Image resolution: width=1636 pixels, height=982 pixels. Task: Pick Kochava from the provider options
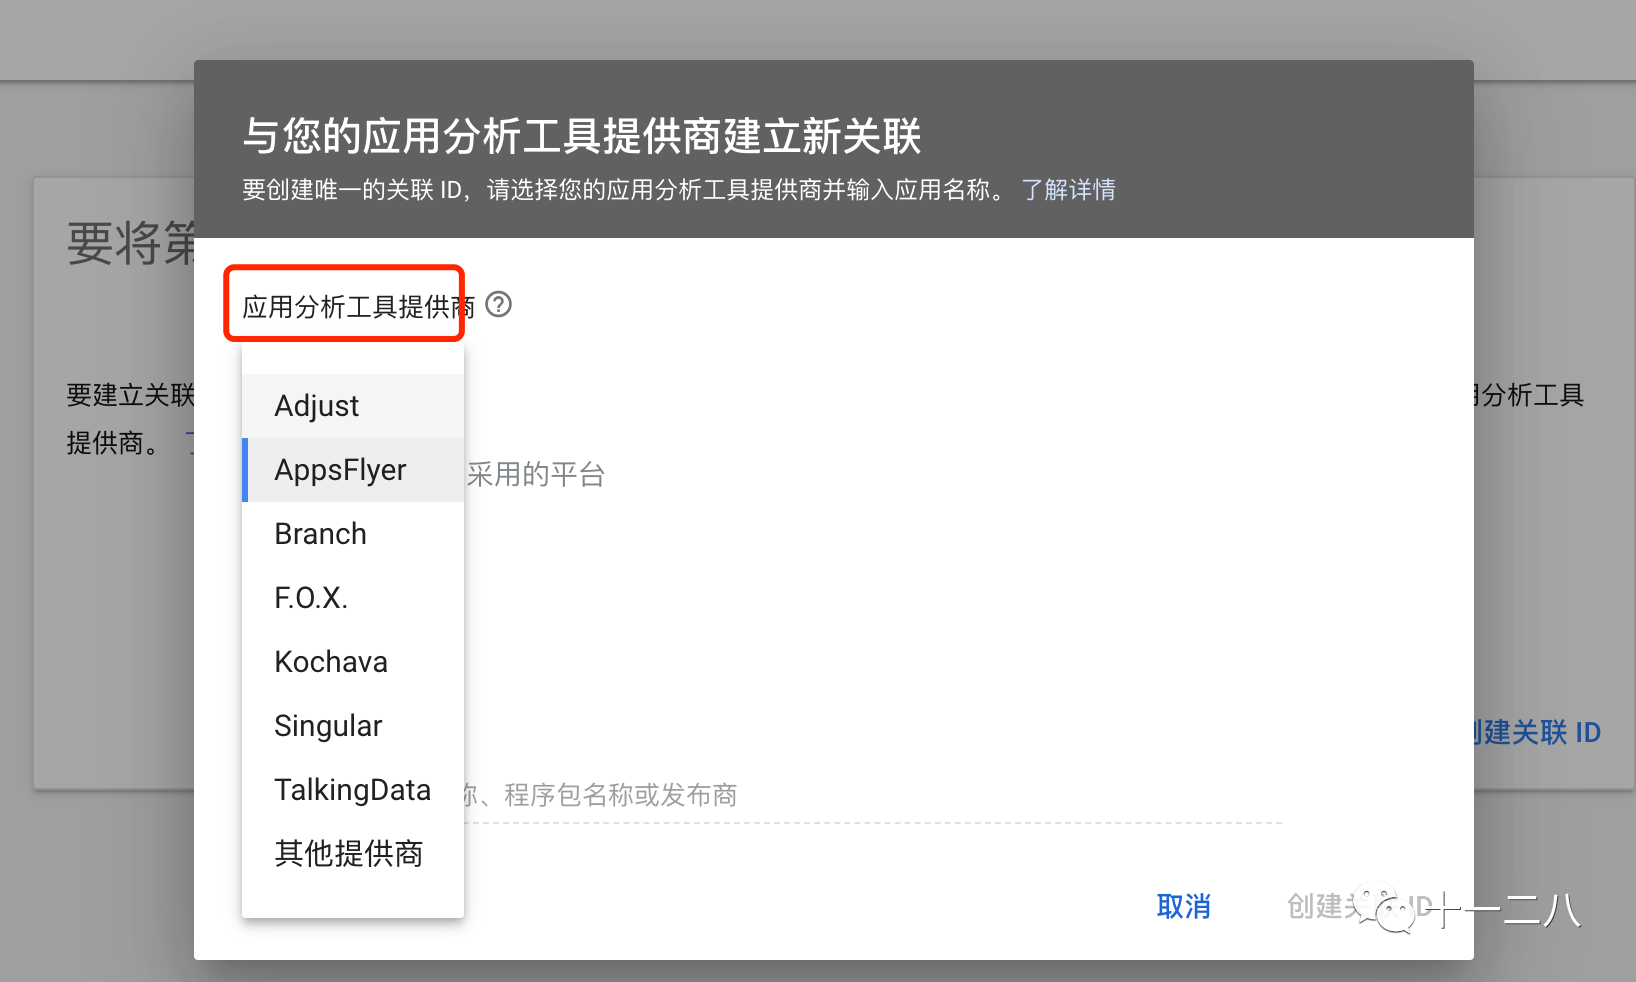pyautogui.click(x=330, y=661)
